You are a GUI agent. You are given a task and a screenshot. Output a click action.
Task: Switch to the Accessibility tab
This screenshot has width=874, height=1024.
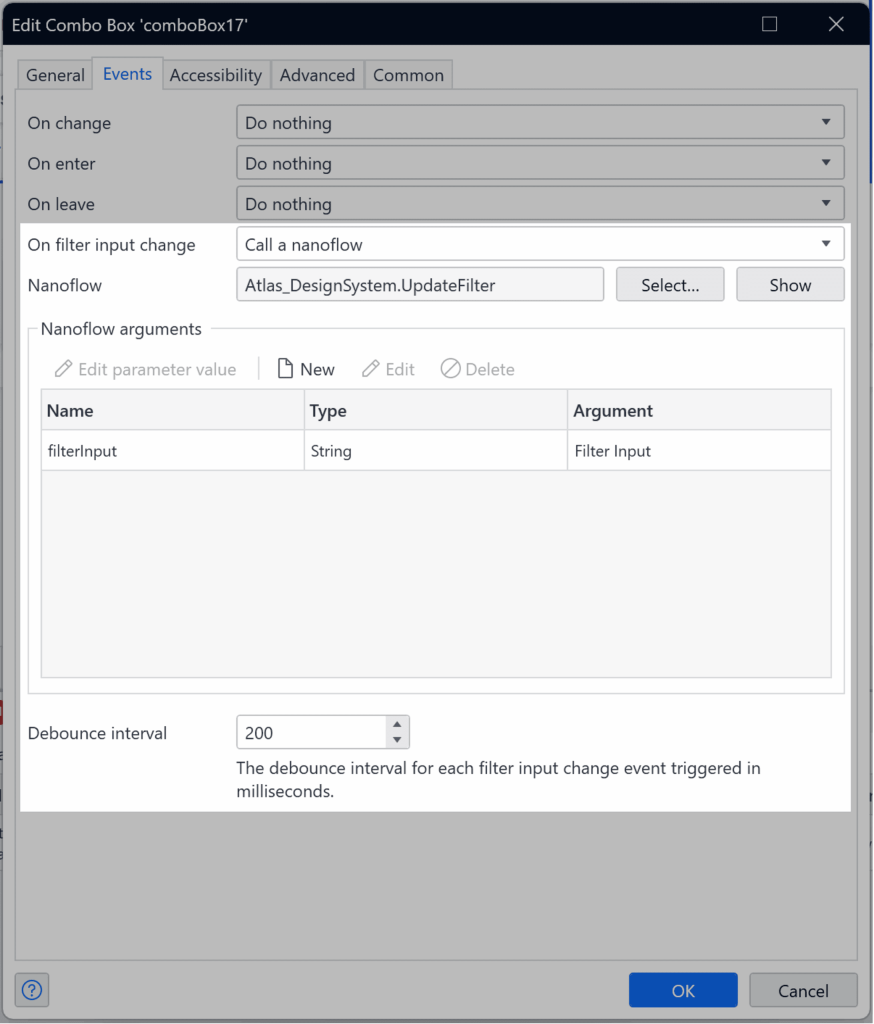[x=216, y=75]
